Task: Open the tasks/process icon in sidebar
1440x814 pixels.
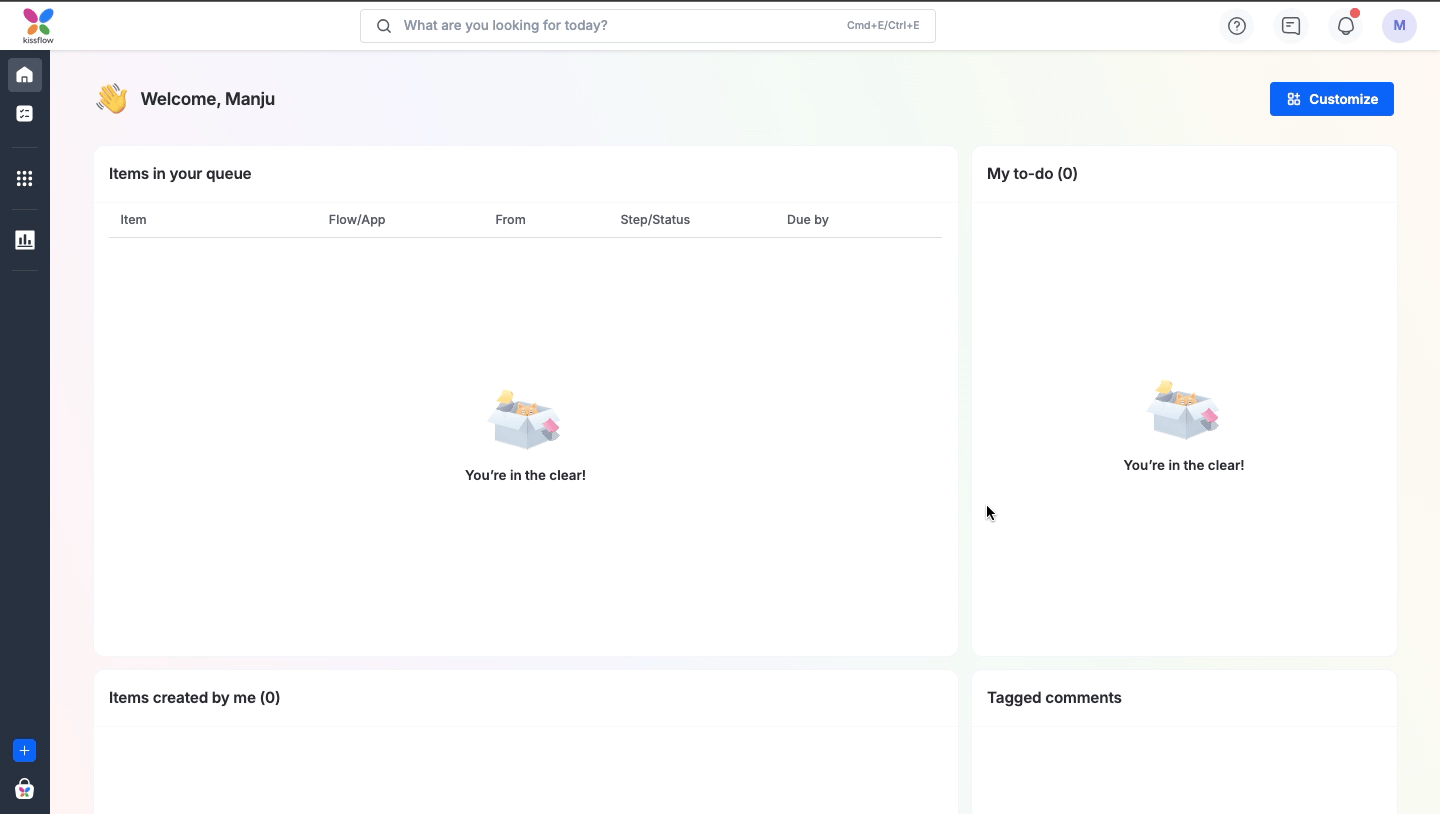Action: click(x=24, y=113)
